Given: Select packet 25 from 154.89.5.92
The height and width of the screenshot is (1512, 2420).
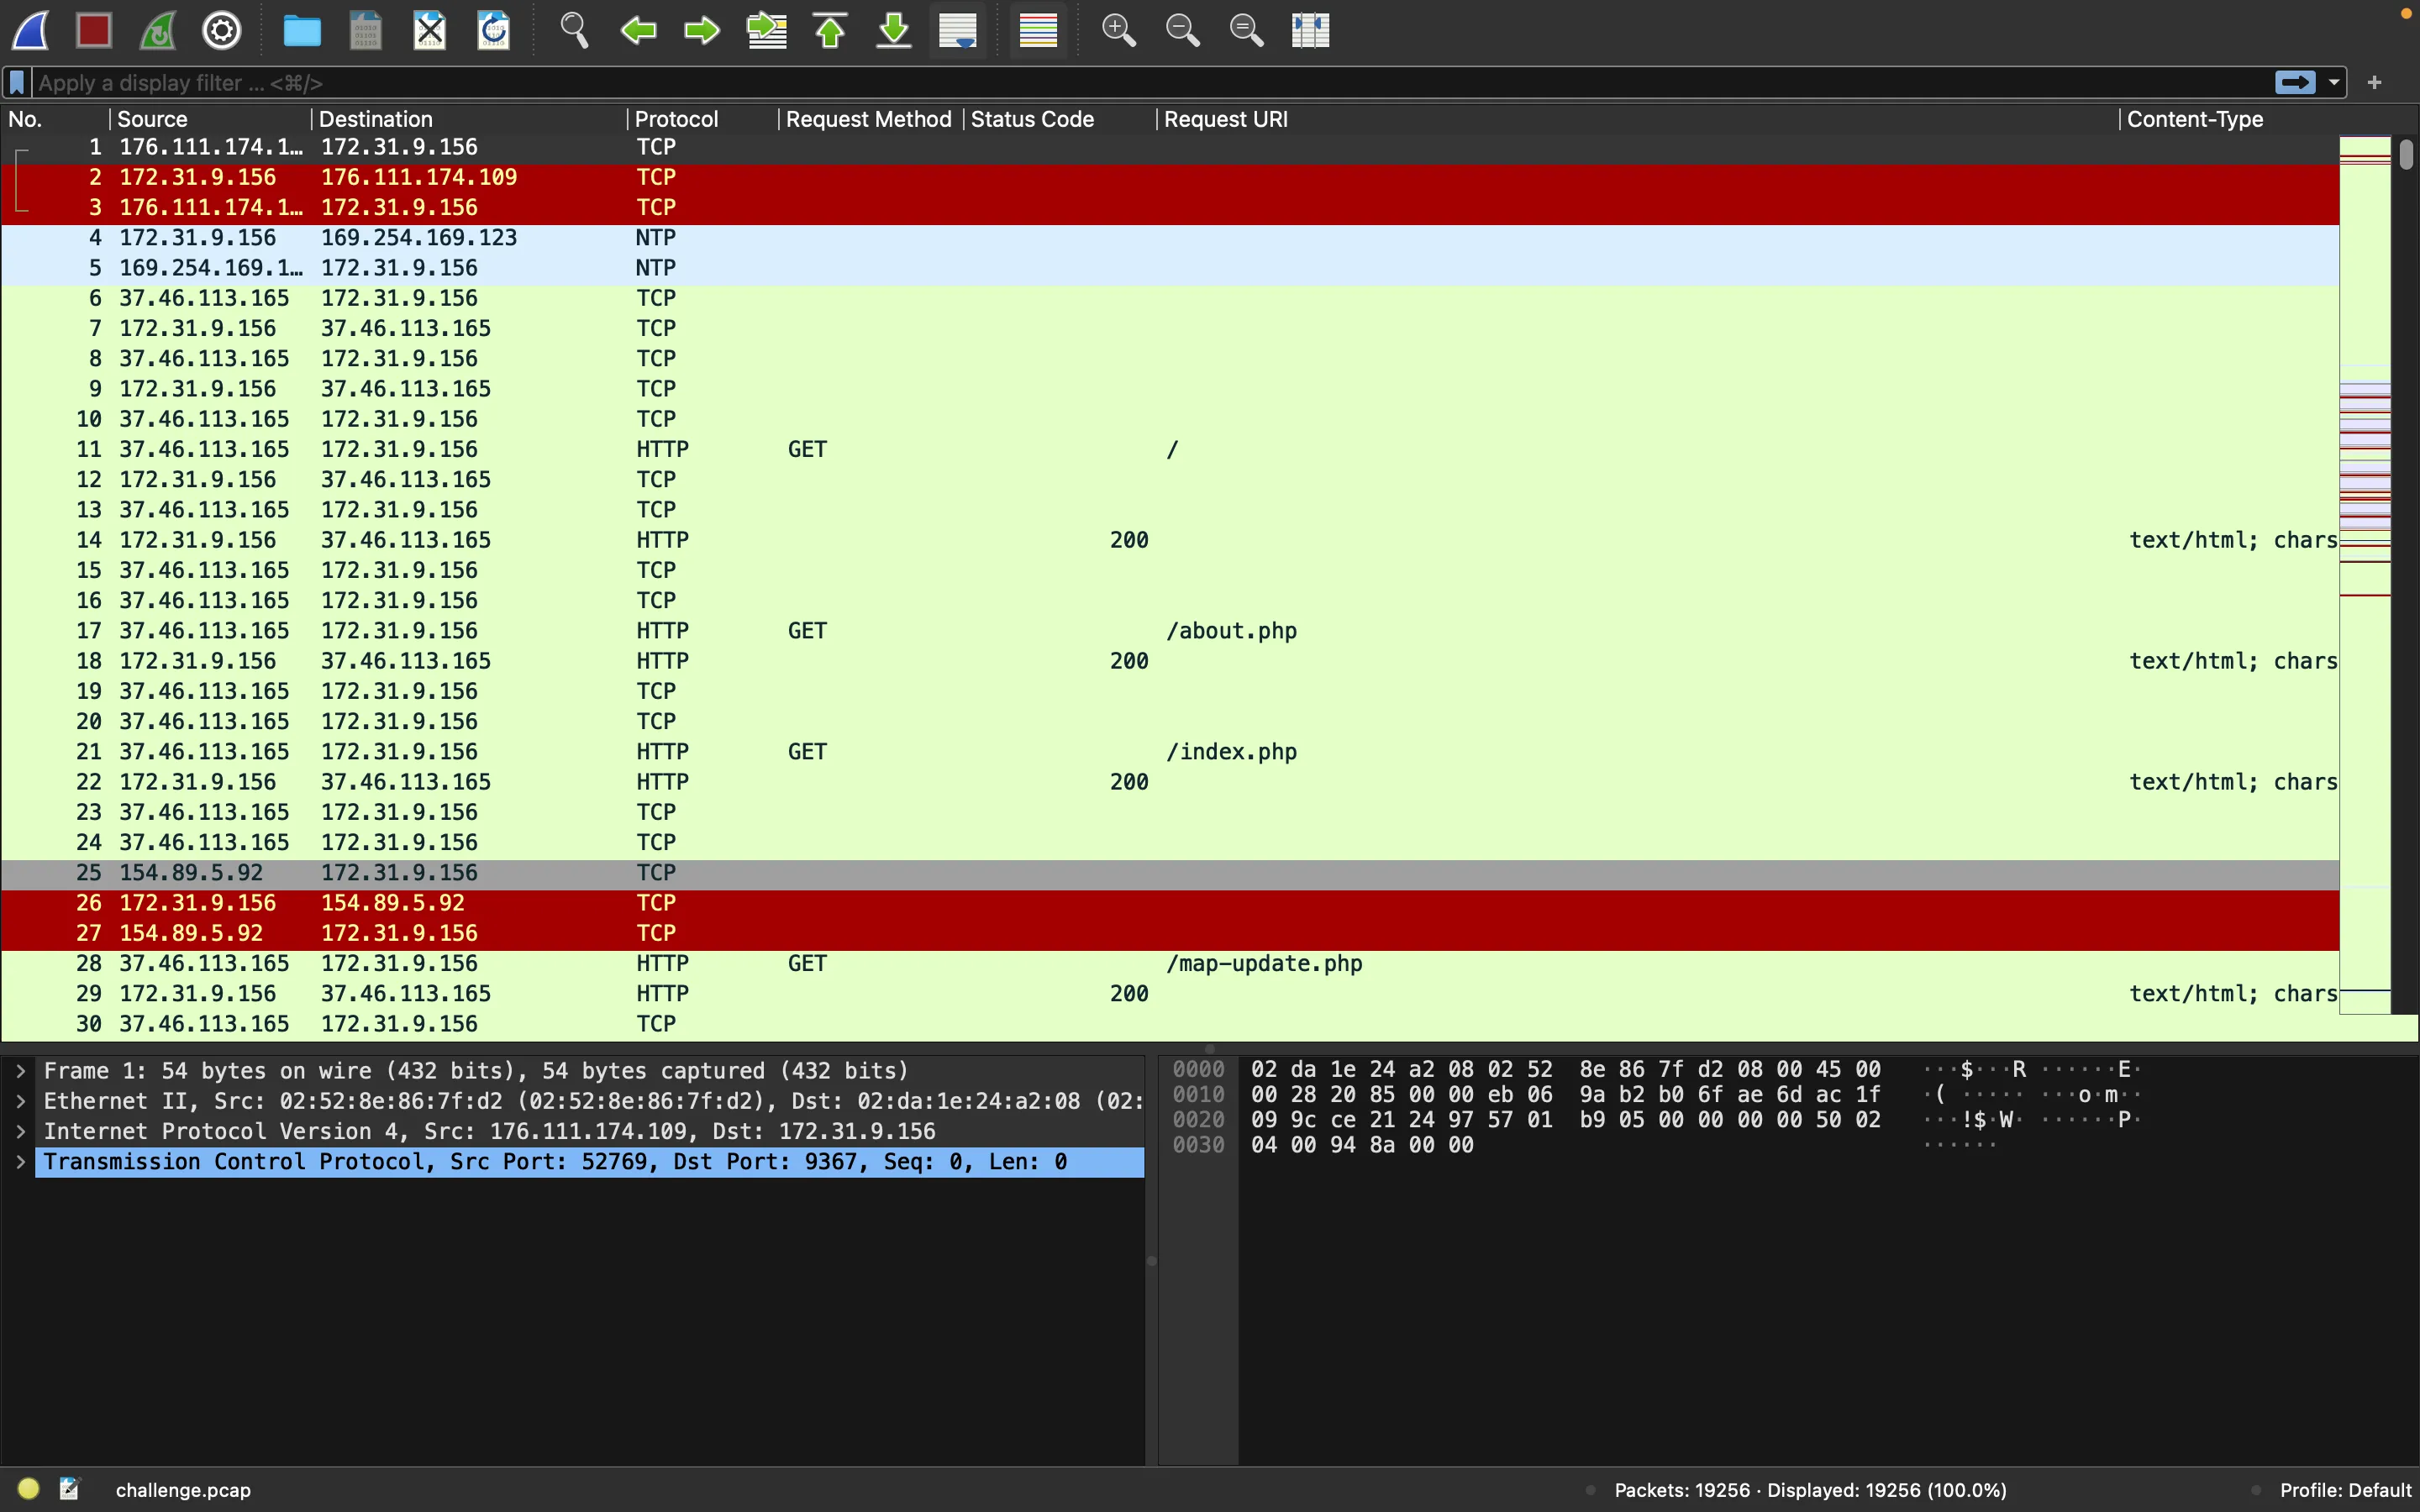Looking at the screenshot, I should pos(1170,873).
